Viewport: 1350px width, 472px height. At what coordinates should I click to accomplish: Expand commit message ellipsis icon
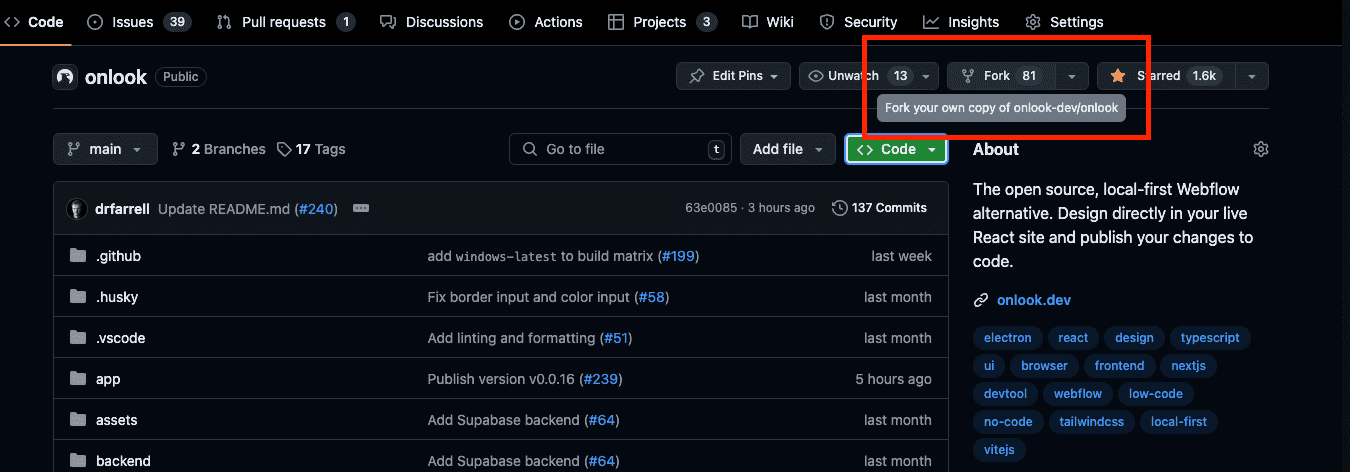click(x=361, y=208)
